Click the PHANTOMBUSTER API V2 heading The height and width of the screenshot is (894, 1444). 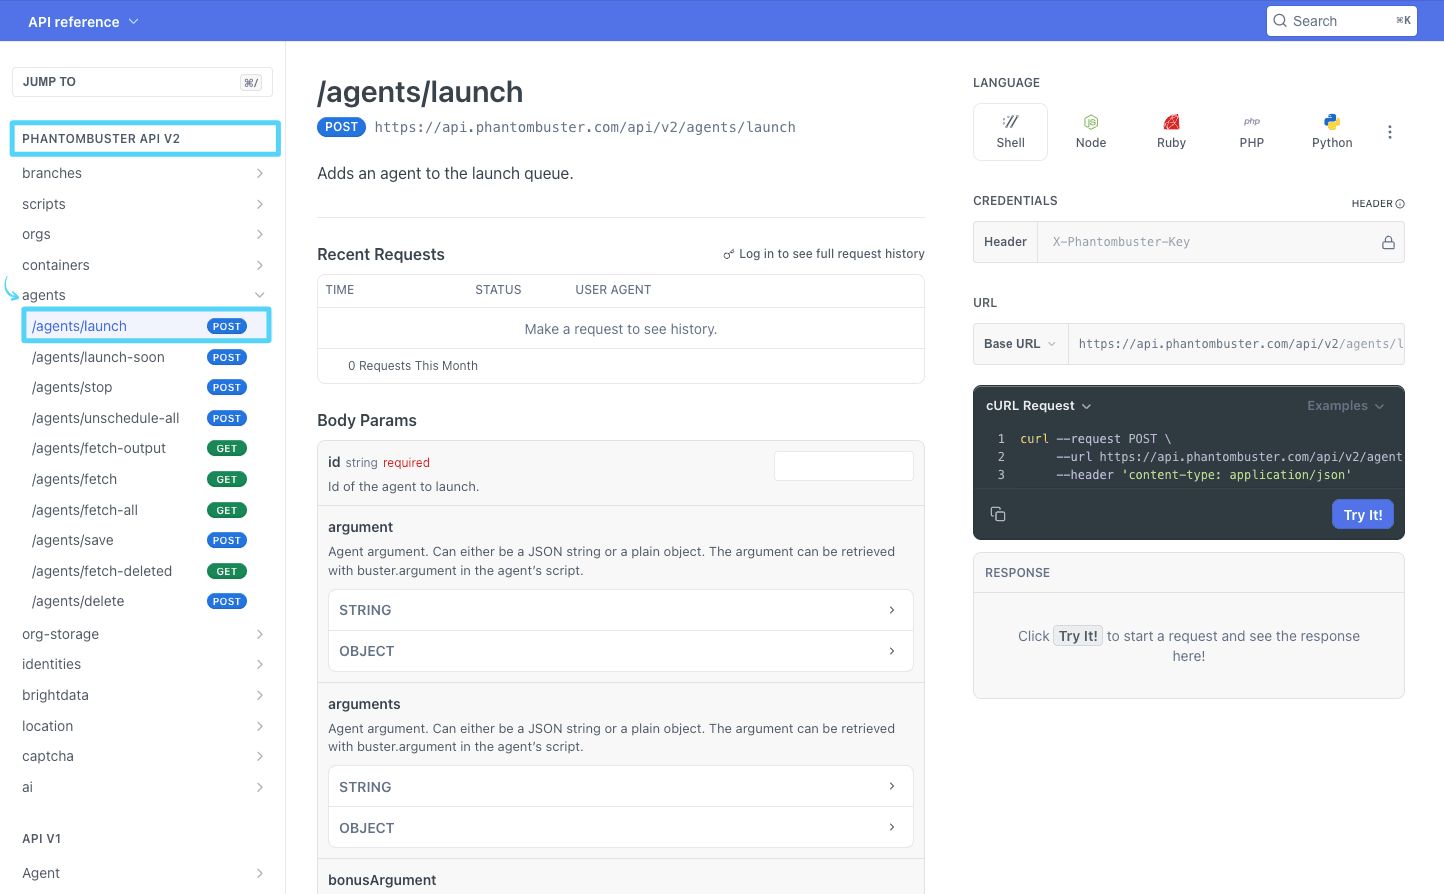click(101, 139)
